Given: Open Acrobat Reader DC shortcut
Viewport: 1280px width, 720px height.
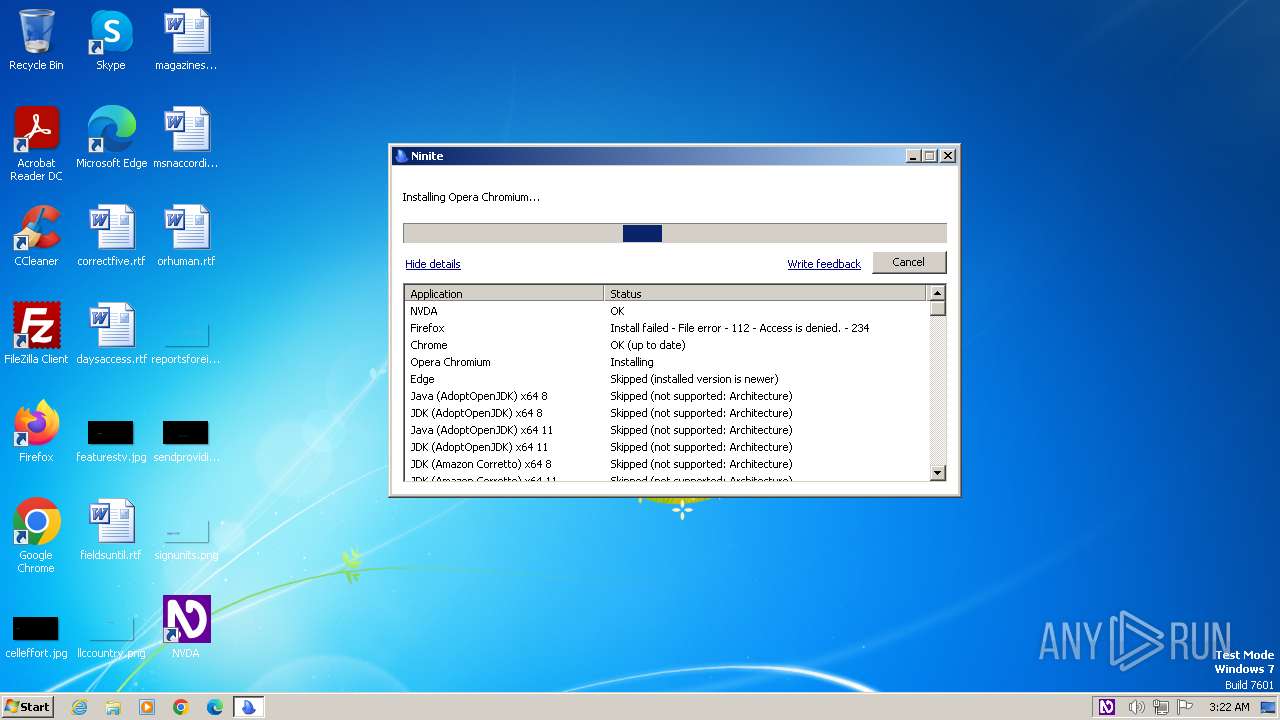Looking at the screenshot, I should [x=36, y=144].
